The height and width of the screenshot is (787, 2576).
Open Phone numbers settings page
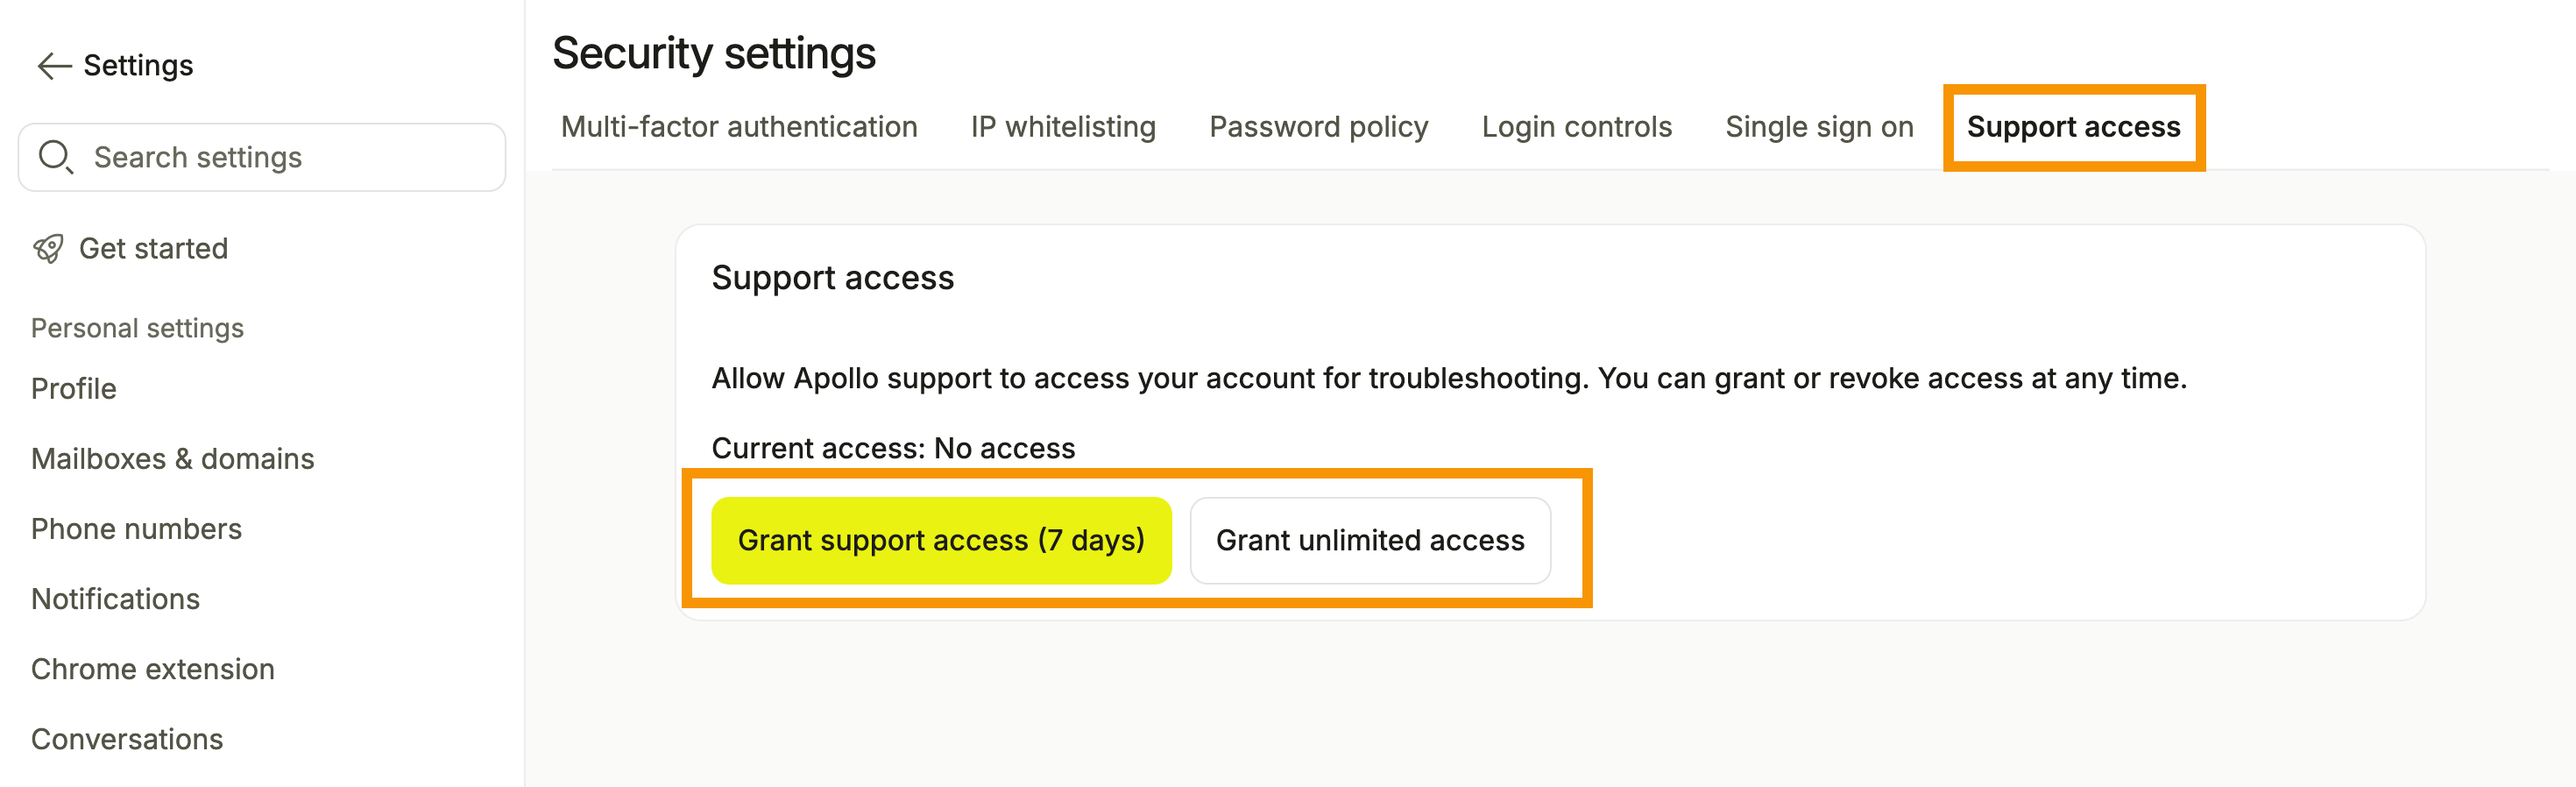(x=137, y=528)
